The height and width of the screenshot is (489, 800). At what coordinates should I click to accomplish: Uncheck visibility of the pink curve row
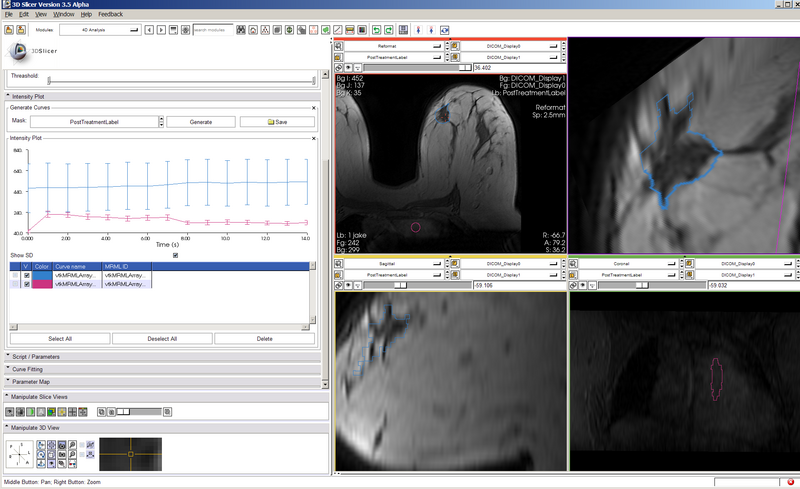[27, 284]
